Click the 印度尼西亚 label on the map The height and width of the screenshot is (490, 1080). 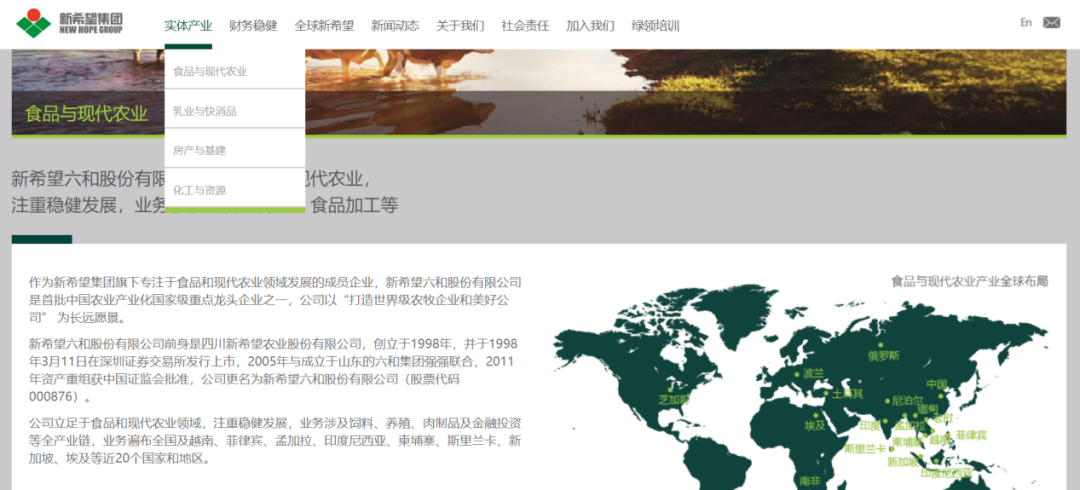[946, 473]
